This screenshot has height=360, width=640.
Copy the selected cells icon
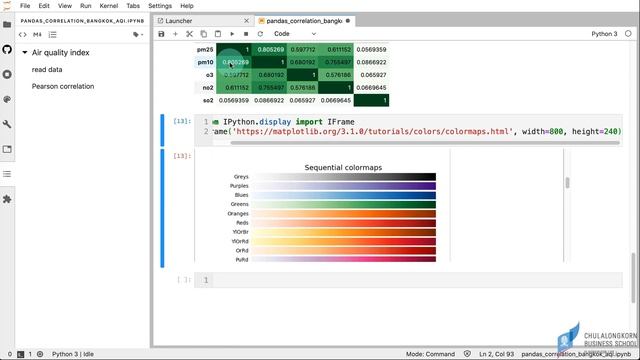(x=204, y=34)
